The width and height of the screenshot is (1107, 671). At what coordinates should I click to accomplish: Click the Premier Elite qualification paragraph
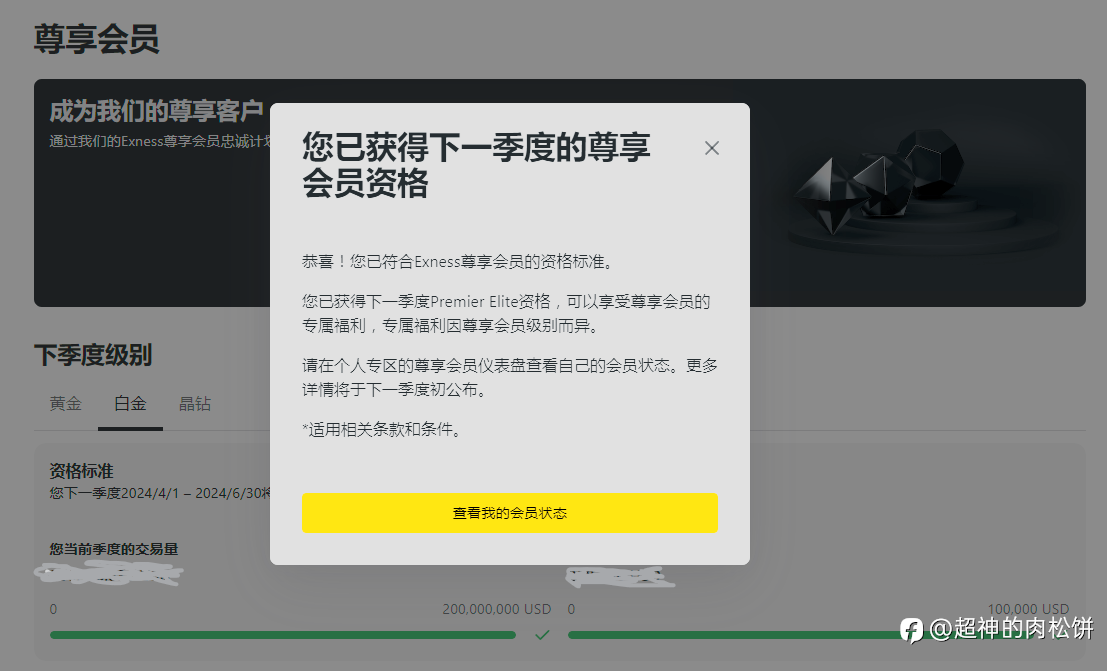[506, 314]
